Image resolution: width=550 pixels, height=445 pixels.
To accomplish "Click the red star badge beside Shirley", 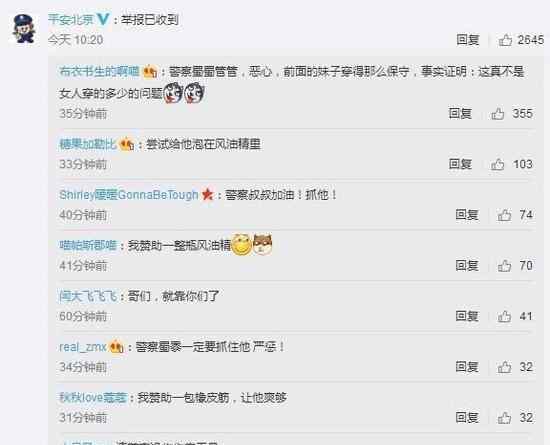I will click(208, 194).
